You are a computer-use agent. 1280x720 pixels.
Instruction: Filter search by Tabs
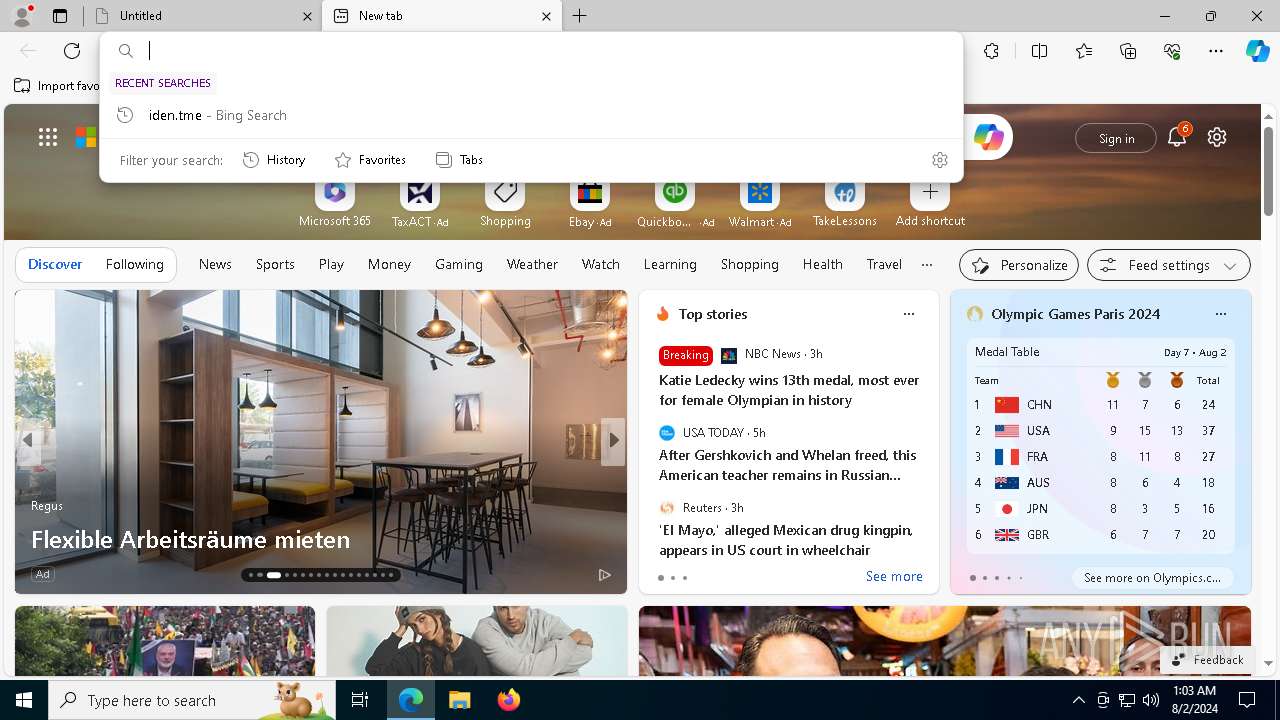click(460, 160)
